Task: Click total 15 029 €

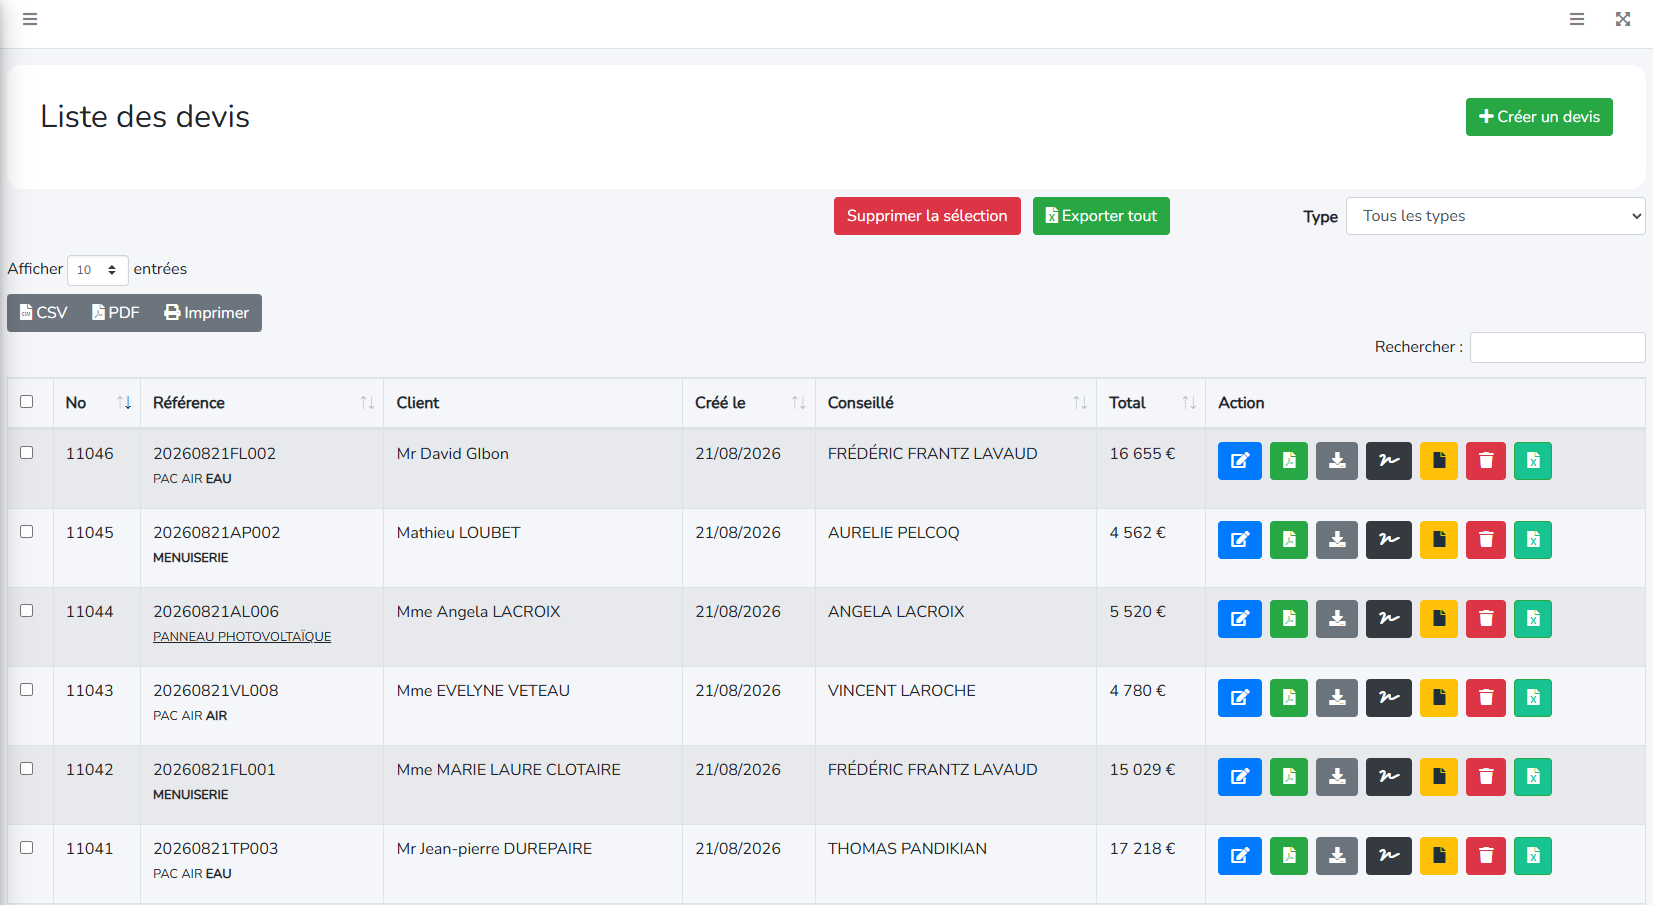Action: pyautogui.click(x=1142, y=770)
